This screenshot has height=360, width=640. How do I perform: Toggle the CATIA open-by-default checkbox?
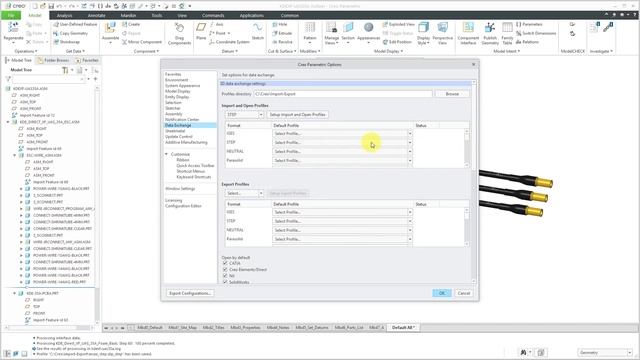225,264
